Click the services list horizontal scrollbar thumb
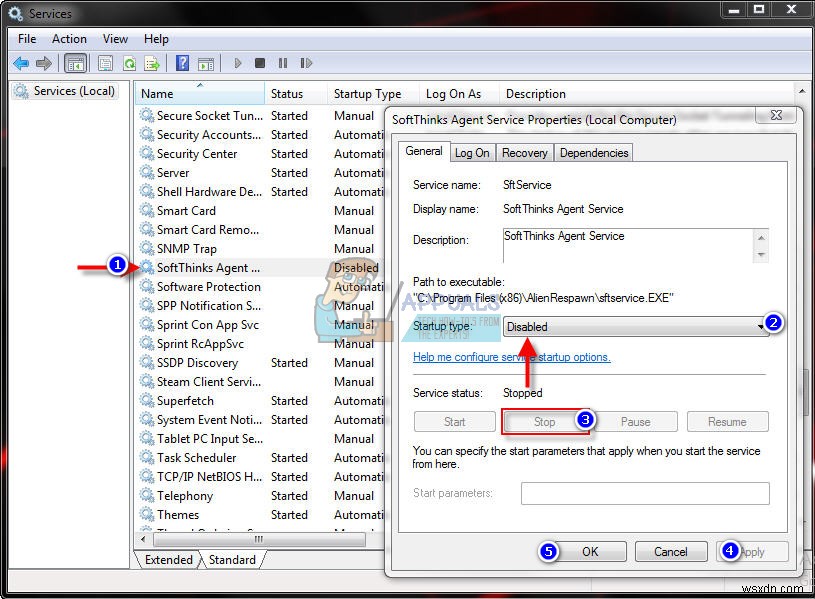Viewport: 815px width, 599px height. tap(259, 539)
